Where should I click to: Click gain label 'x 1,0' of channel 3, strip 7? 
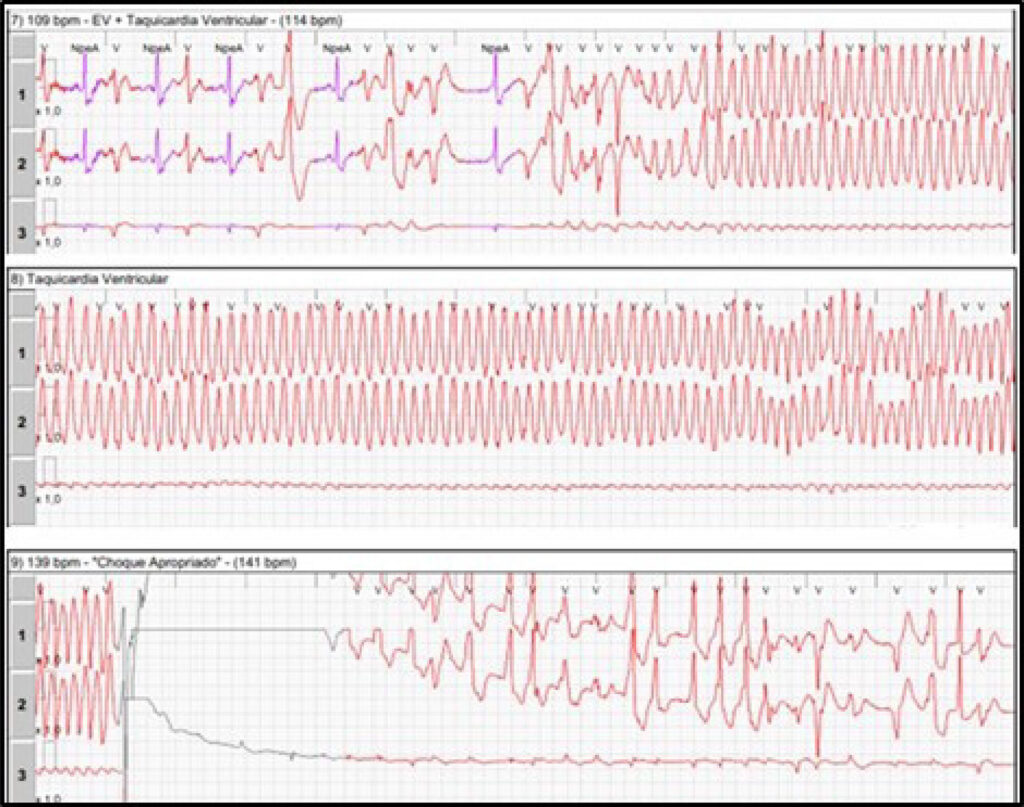(49, 242)
